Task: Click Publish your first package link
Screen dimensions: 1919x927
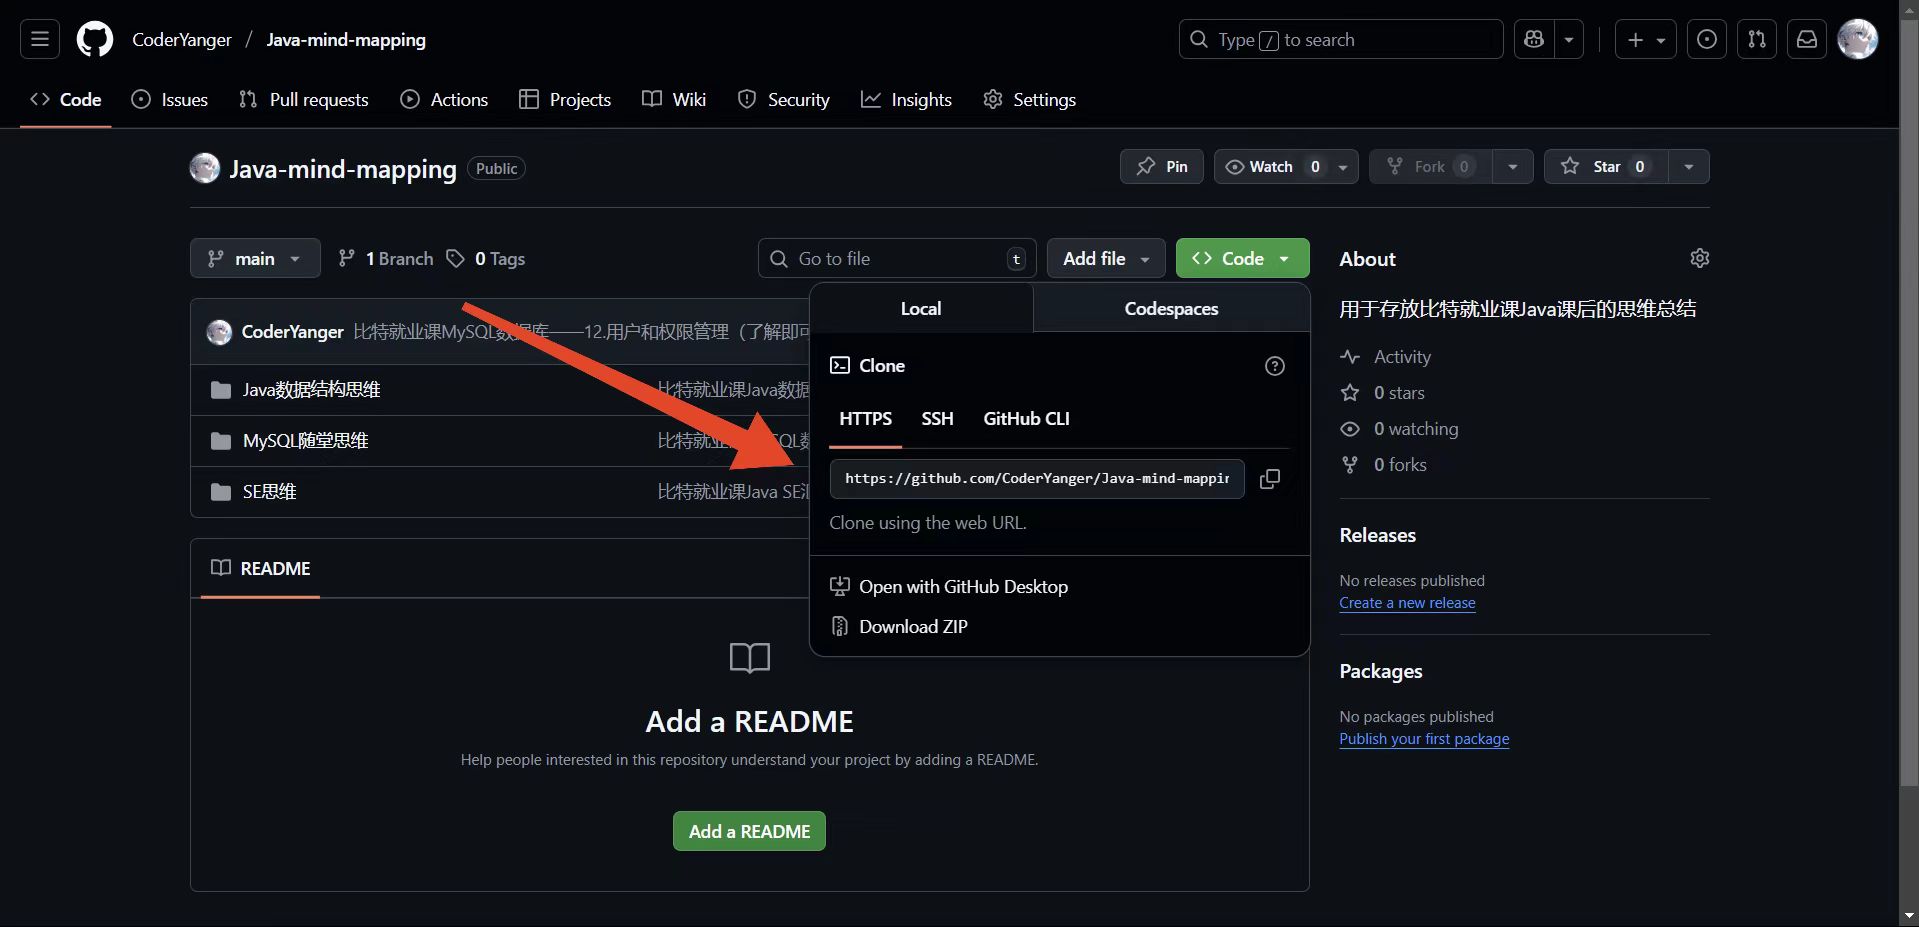Action: pyautogui.click(x=1424, y=738)
